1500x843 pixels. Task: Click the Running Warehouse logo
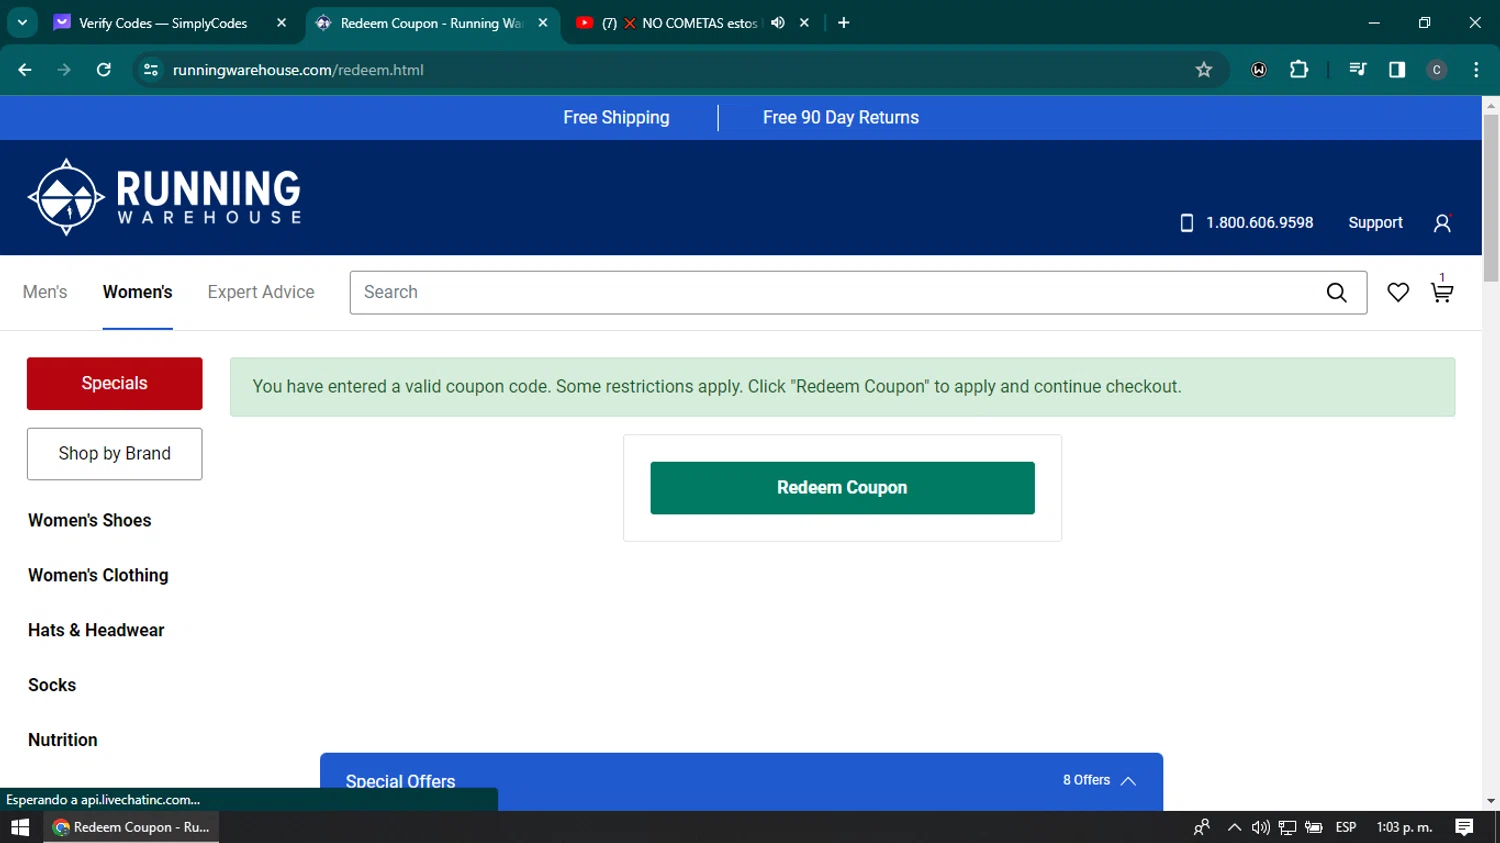tap(165, 197)
